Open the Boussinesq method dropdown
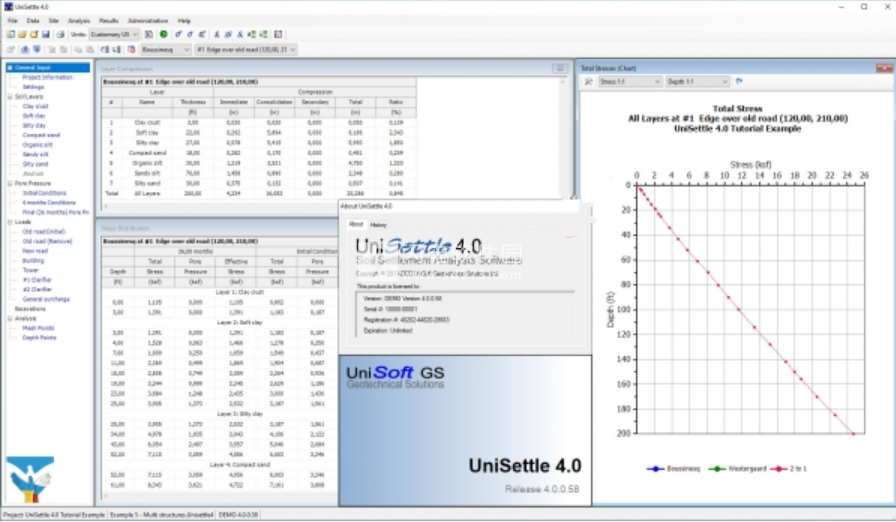 click(166, 50)
